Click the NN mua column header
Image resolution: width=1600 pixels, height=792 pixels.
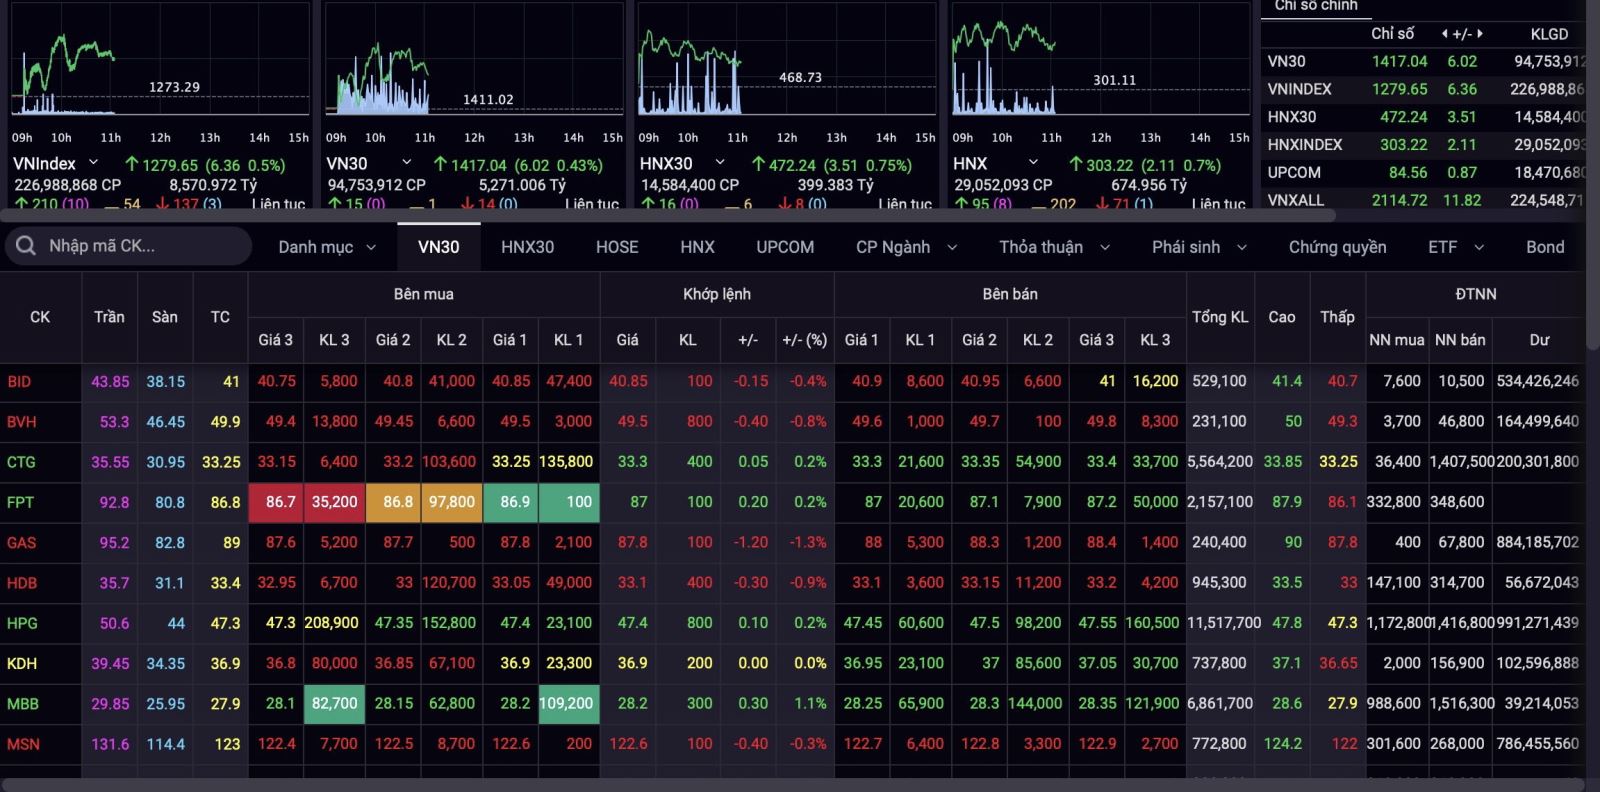coord(1396,340)
